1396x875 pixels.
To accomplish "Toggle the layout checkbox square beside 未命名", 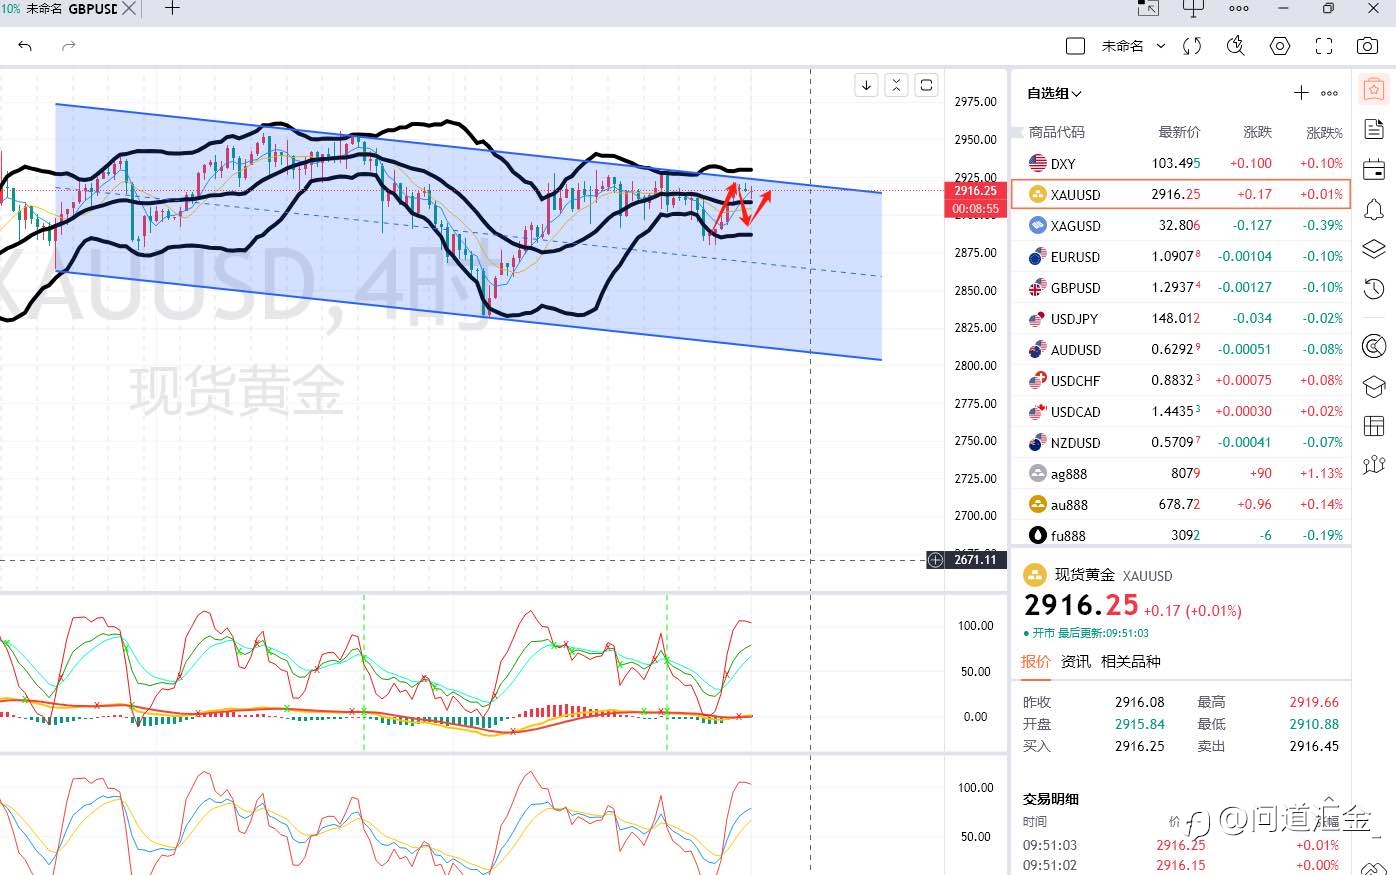I will pyautogui.click(x=1076, y=46).
